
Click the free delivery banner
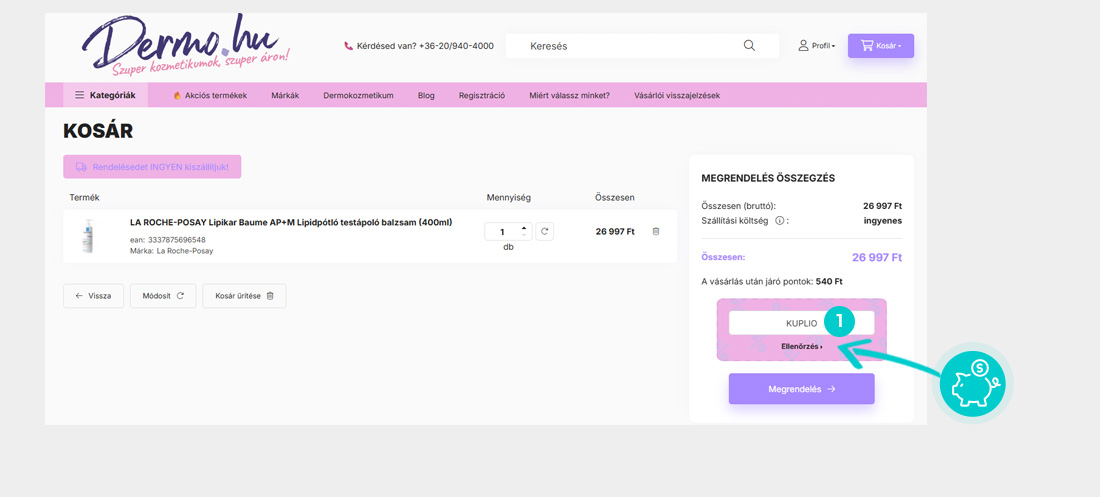coord(152,166)
